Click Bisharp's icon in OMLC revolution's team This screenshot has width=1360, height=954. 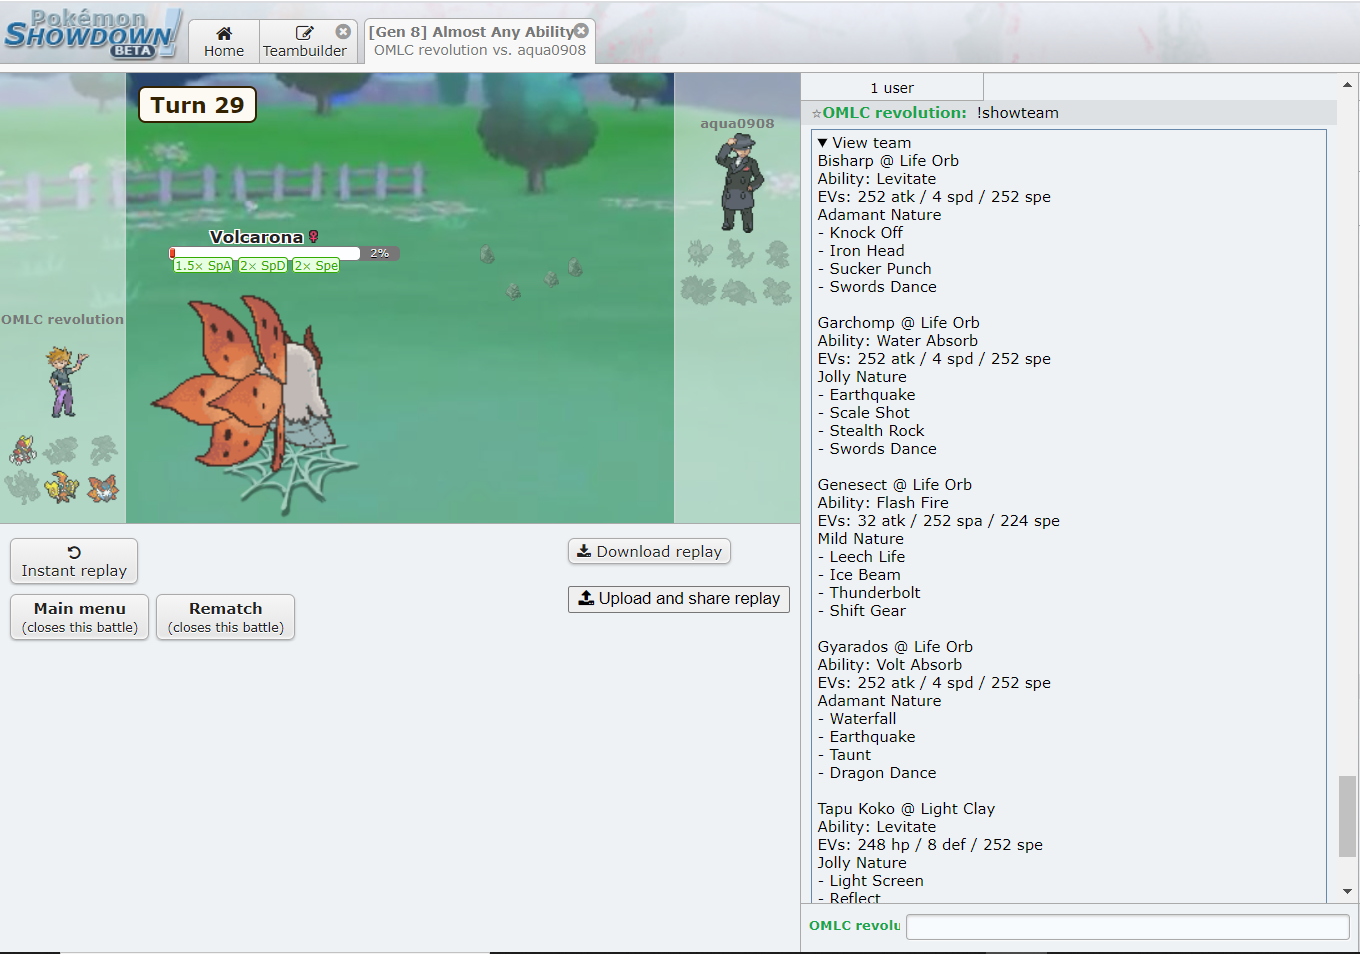click(23, 451)
